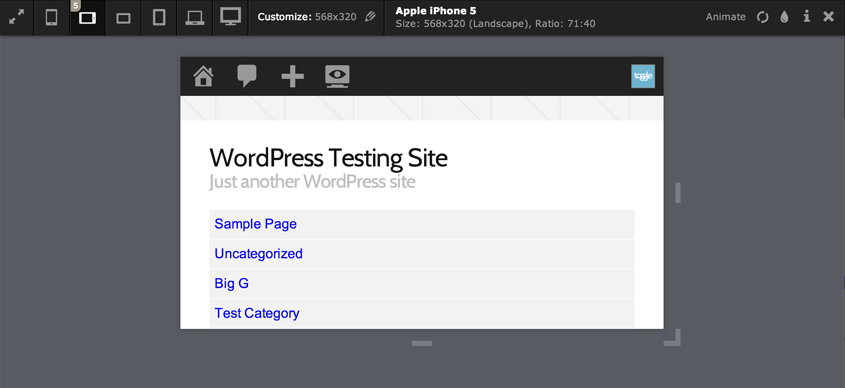Click the right-edge width resize handle

(678, 193)
